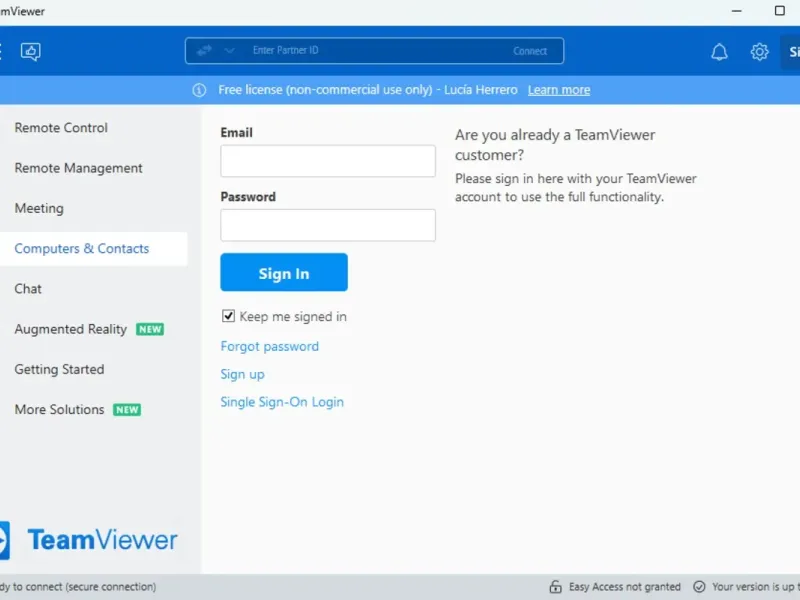The image size is (800, 600).
Task: Click the connection arrows icon in Partner ID bar
Action: coord(204,51)
